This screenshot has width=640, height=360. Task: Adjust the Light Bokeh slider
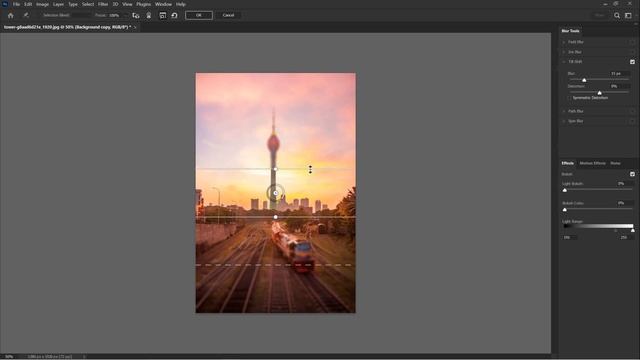tap(565, 190)
